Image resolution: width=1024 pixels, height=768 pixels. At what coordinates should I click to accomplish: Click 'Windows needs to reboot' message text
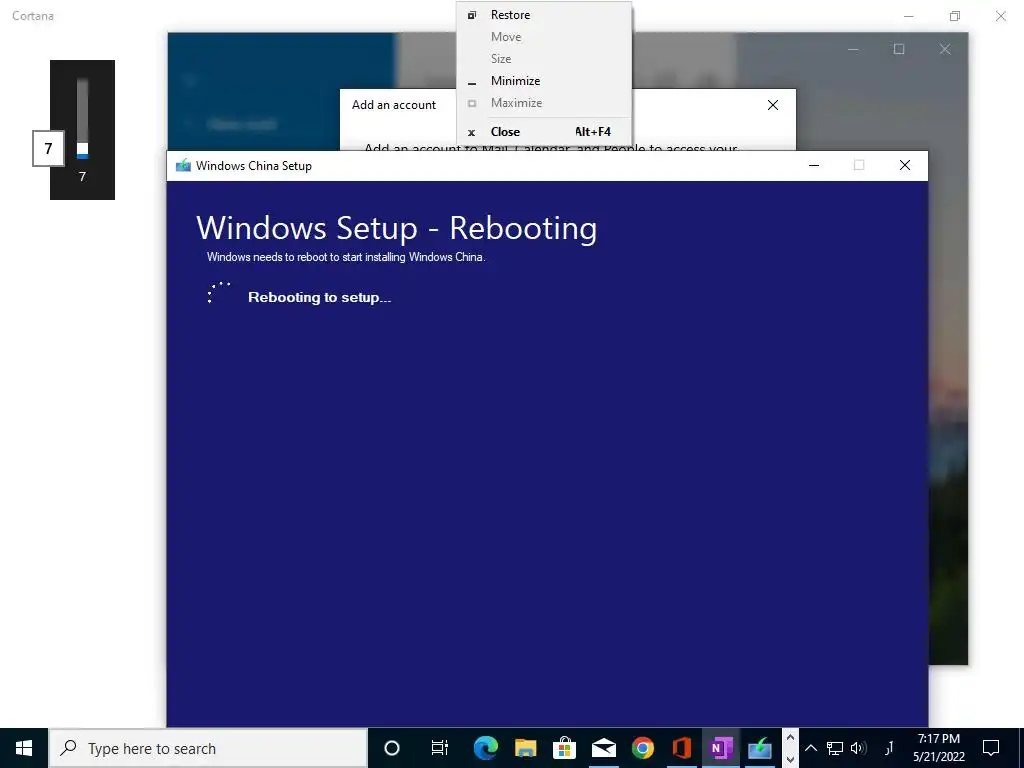coord(346,257)
